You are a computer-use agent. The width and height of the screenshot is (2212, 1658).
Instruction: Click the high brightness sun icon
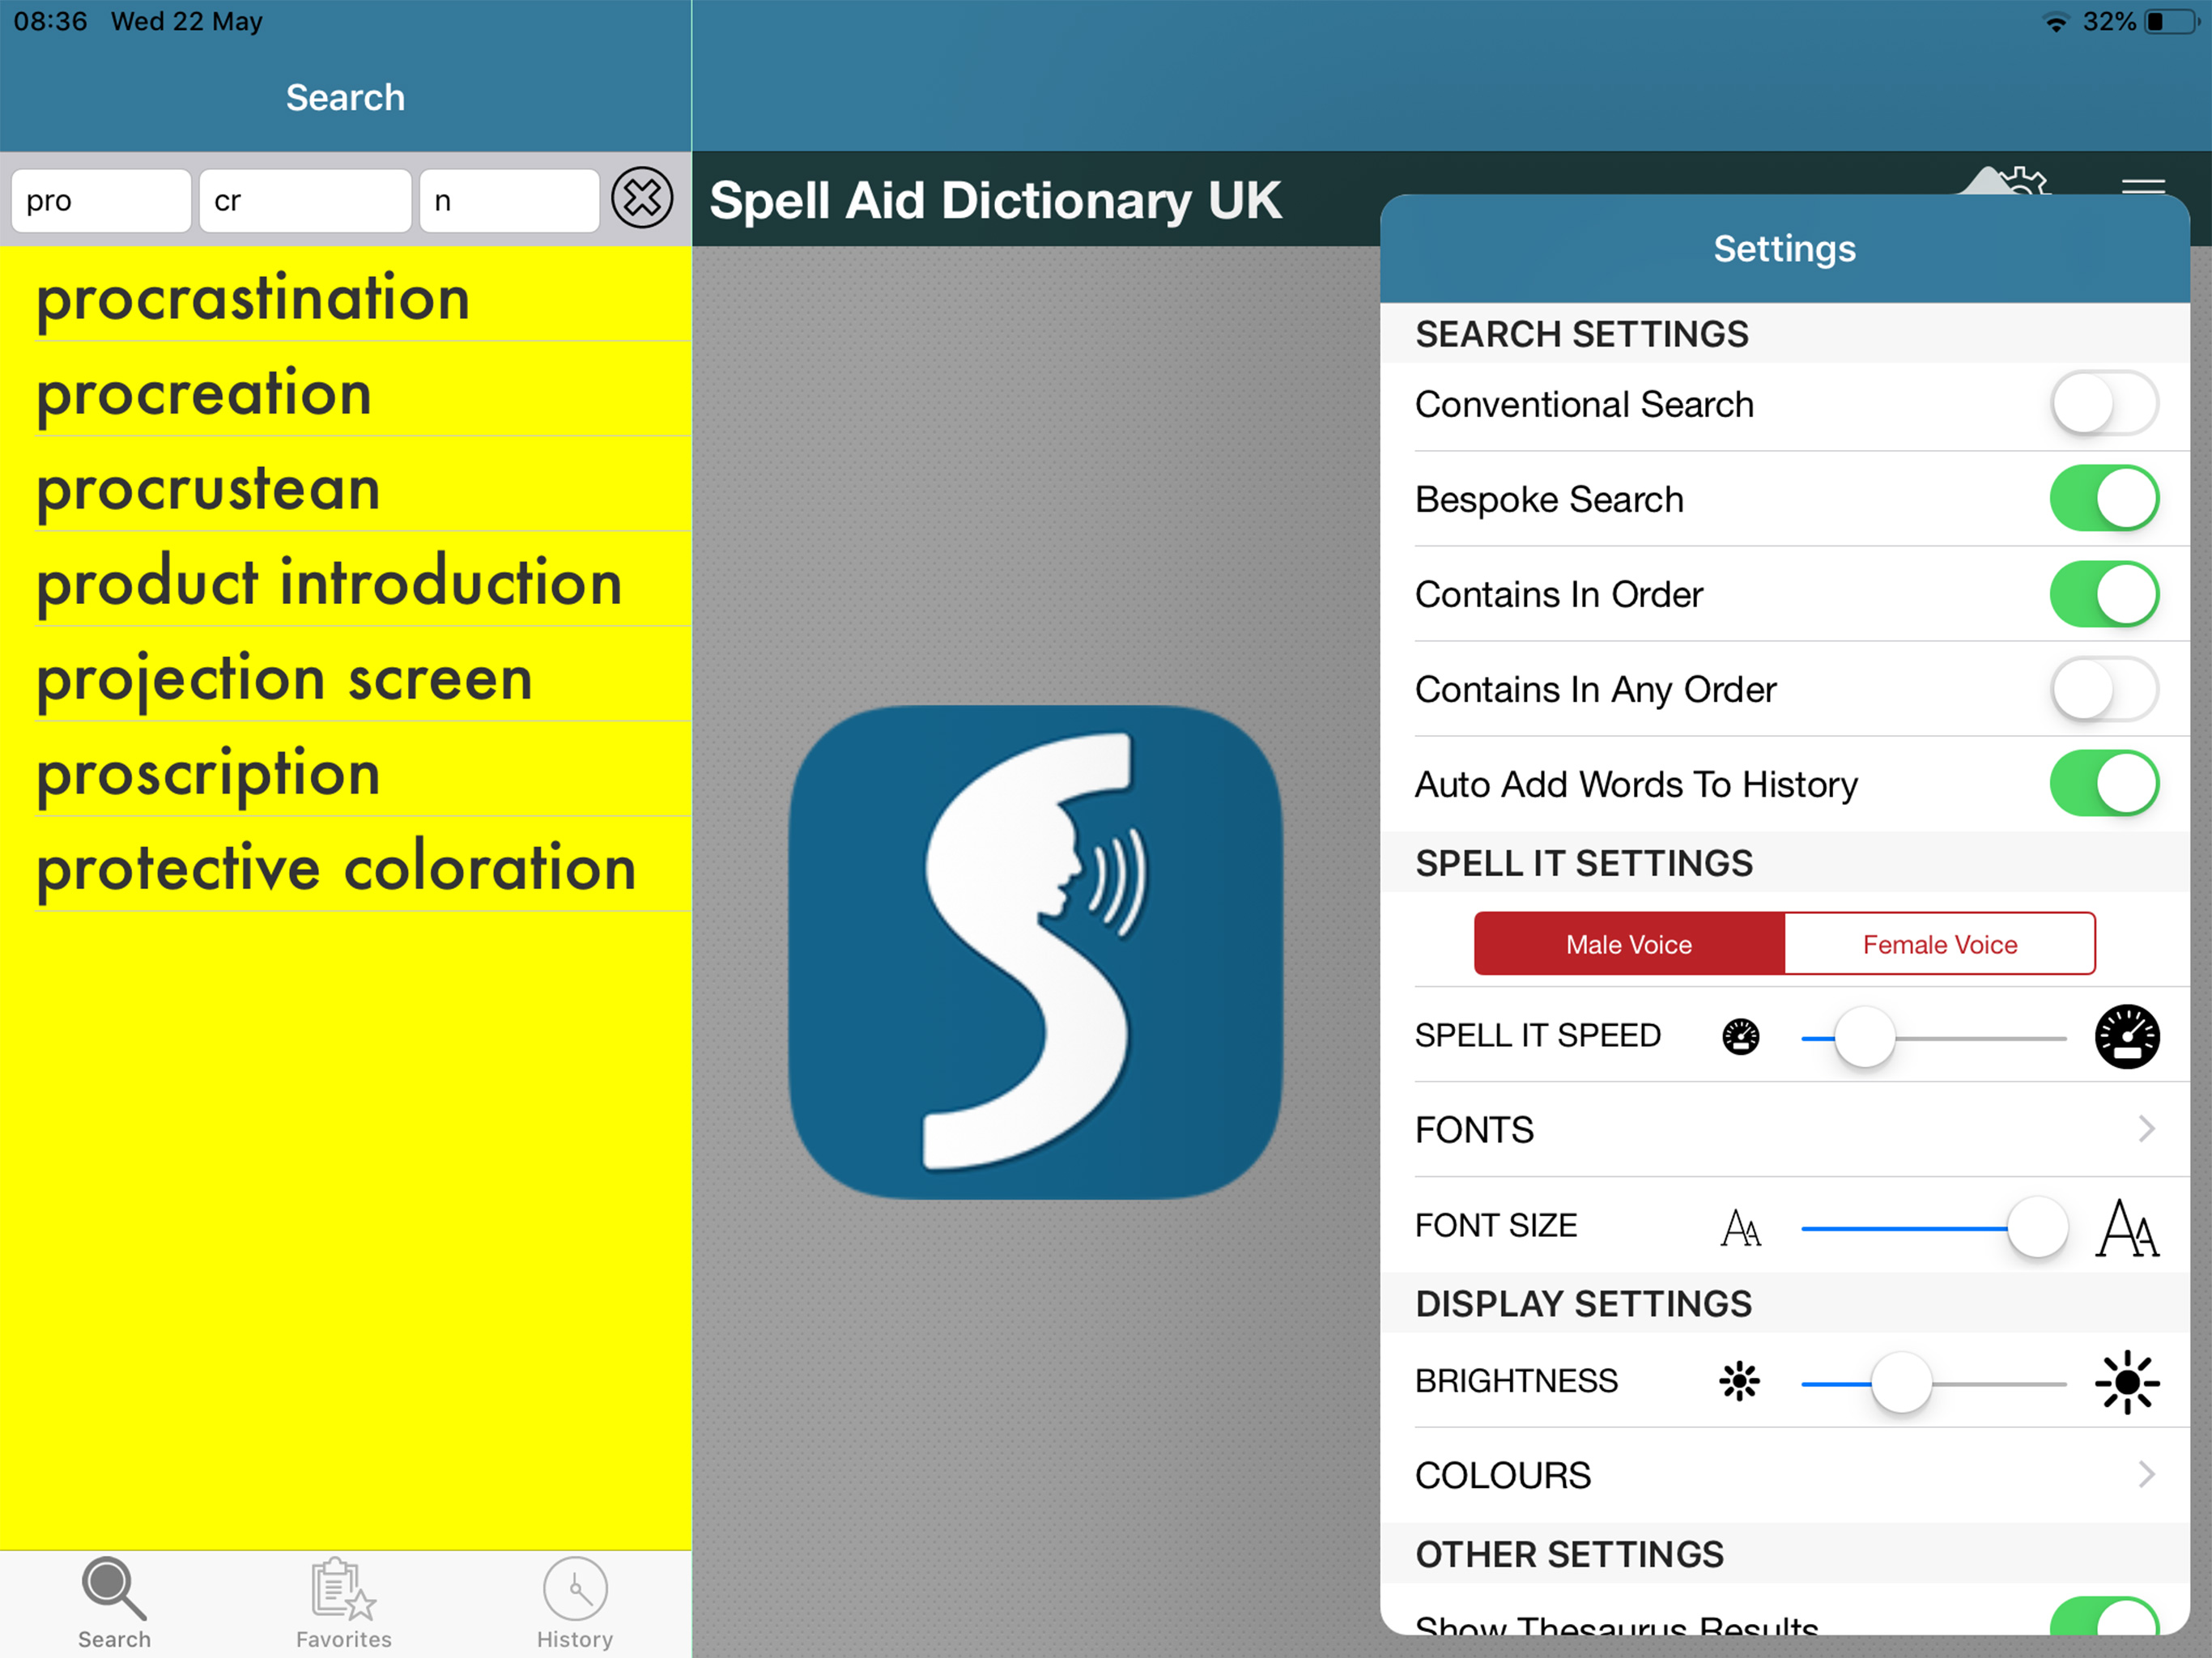click(2127, 1382)
